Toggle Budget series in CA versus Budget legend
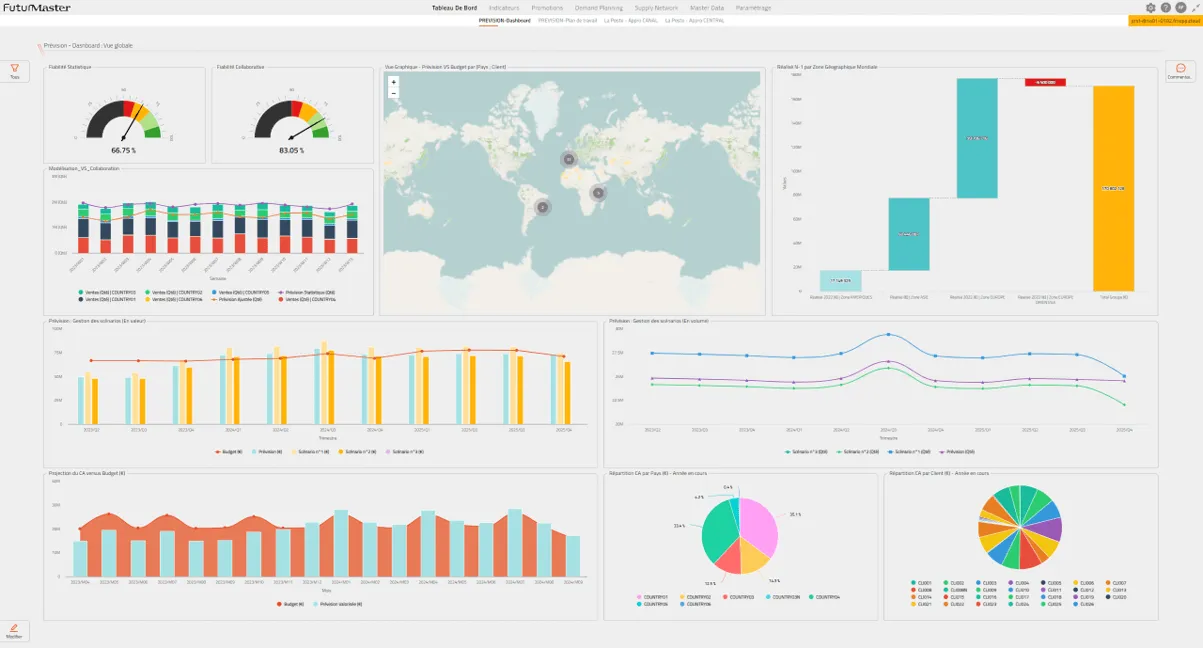 (x=290, y=604)
